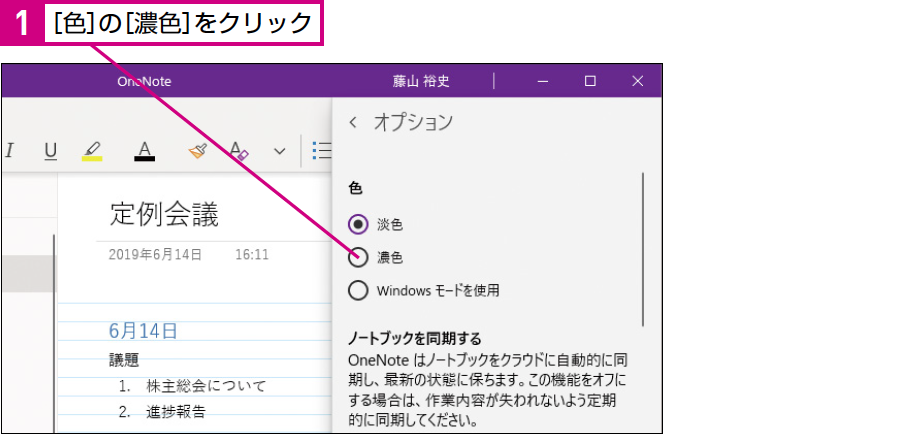Enable Windows モードを使用 radio button

pos(358,291)
